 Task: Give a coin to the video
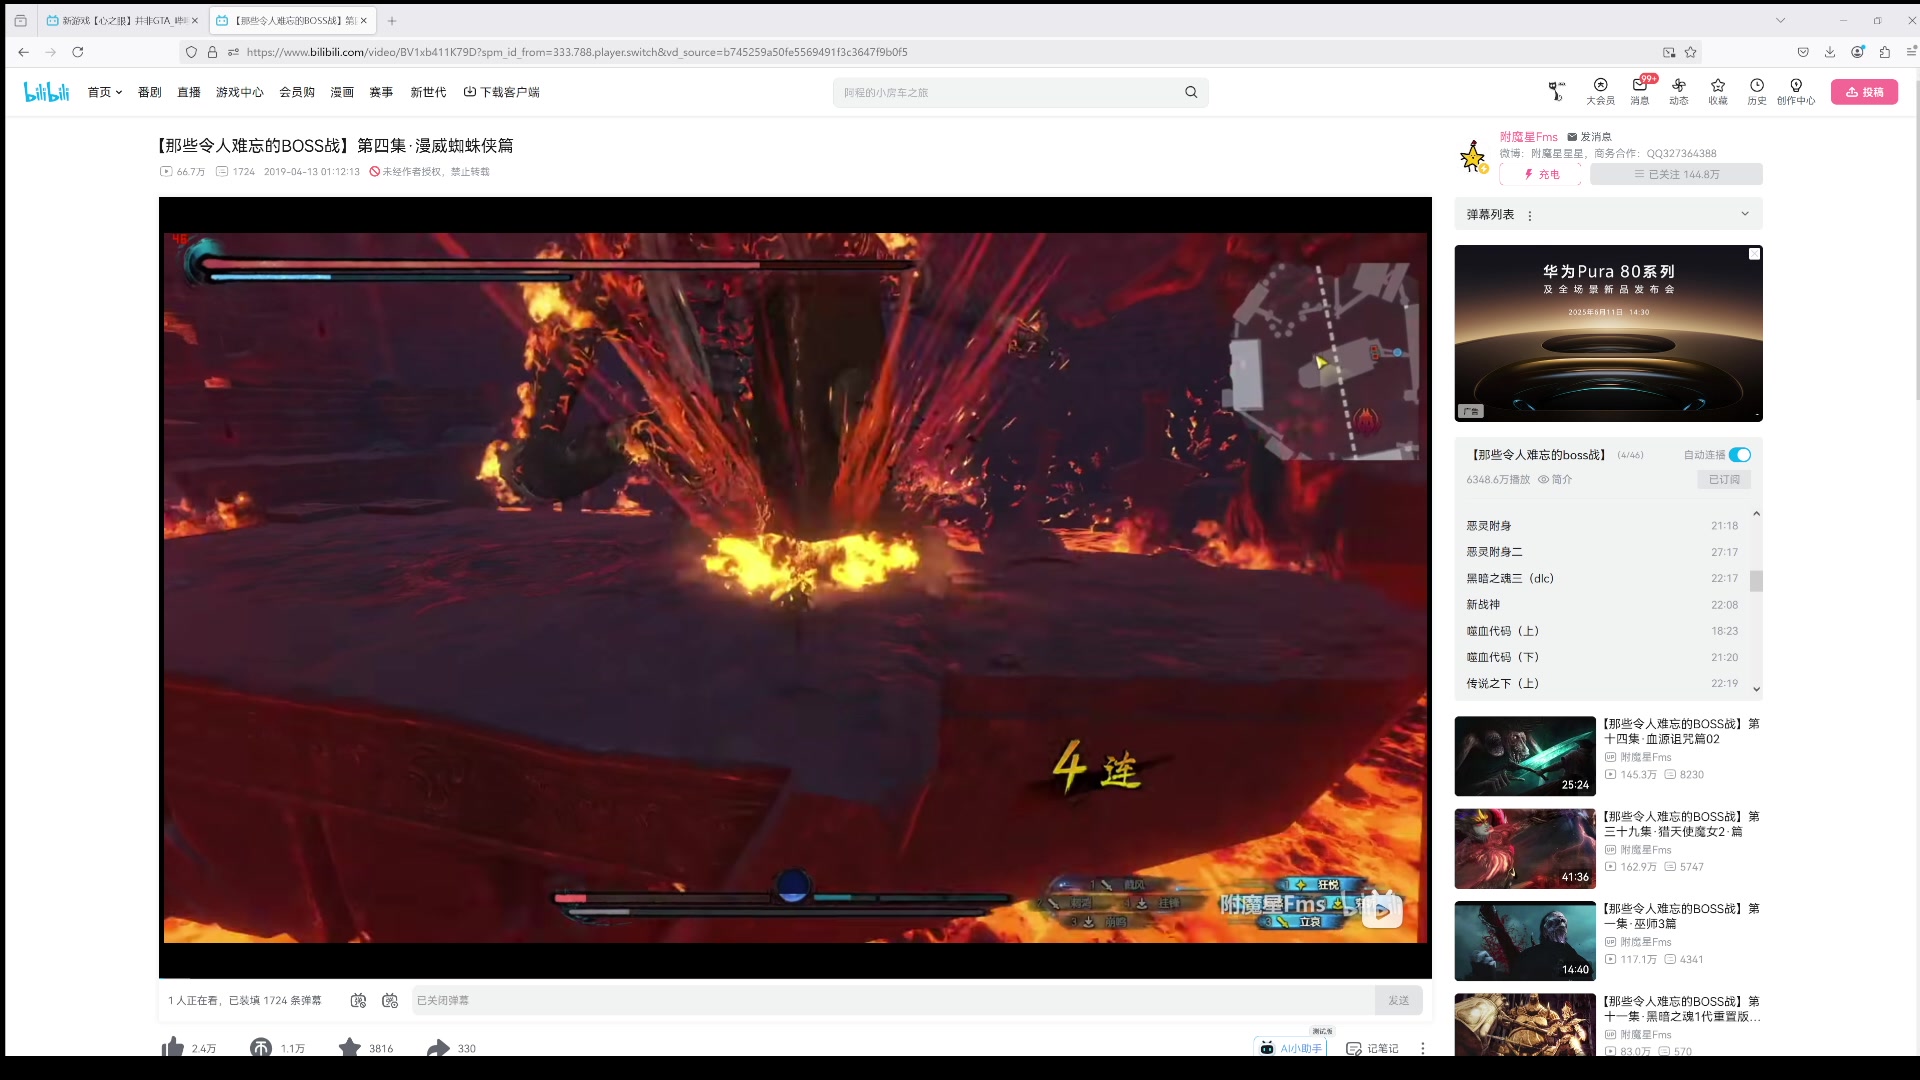click(x=261, y=1047)
